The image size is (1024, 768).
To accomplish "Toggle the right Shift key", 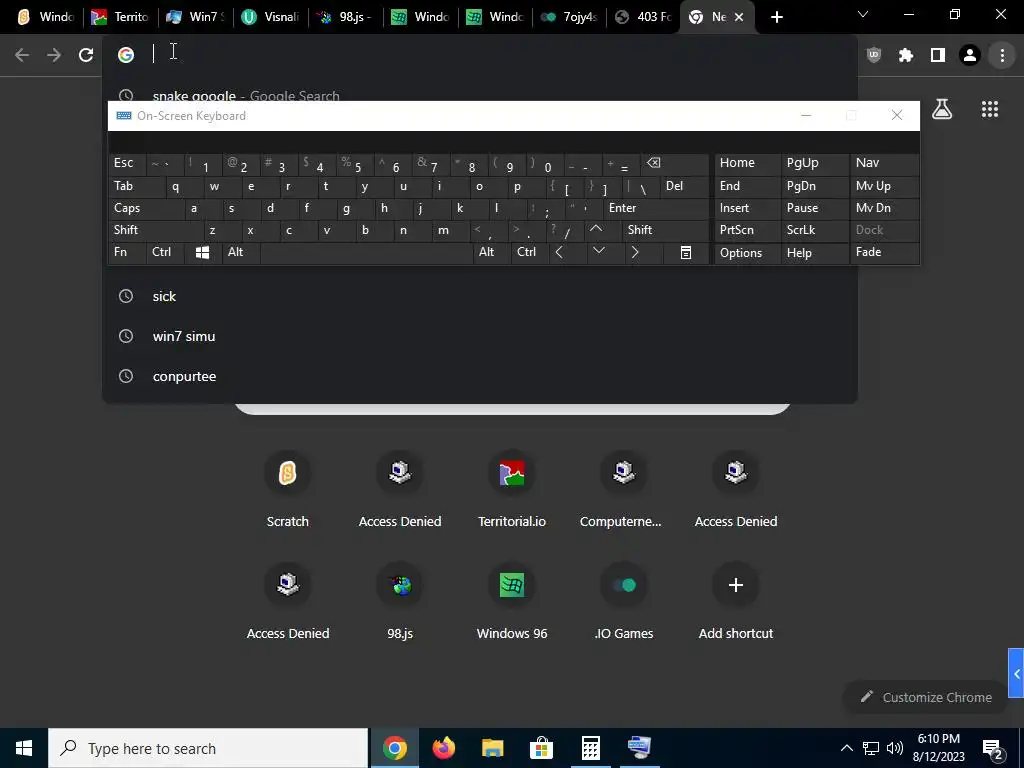I will pos(665,230).
